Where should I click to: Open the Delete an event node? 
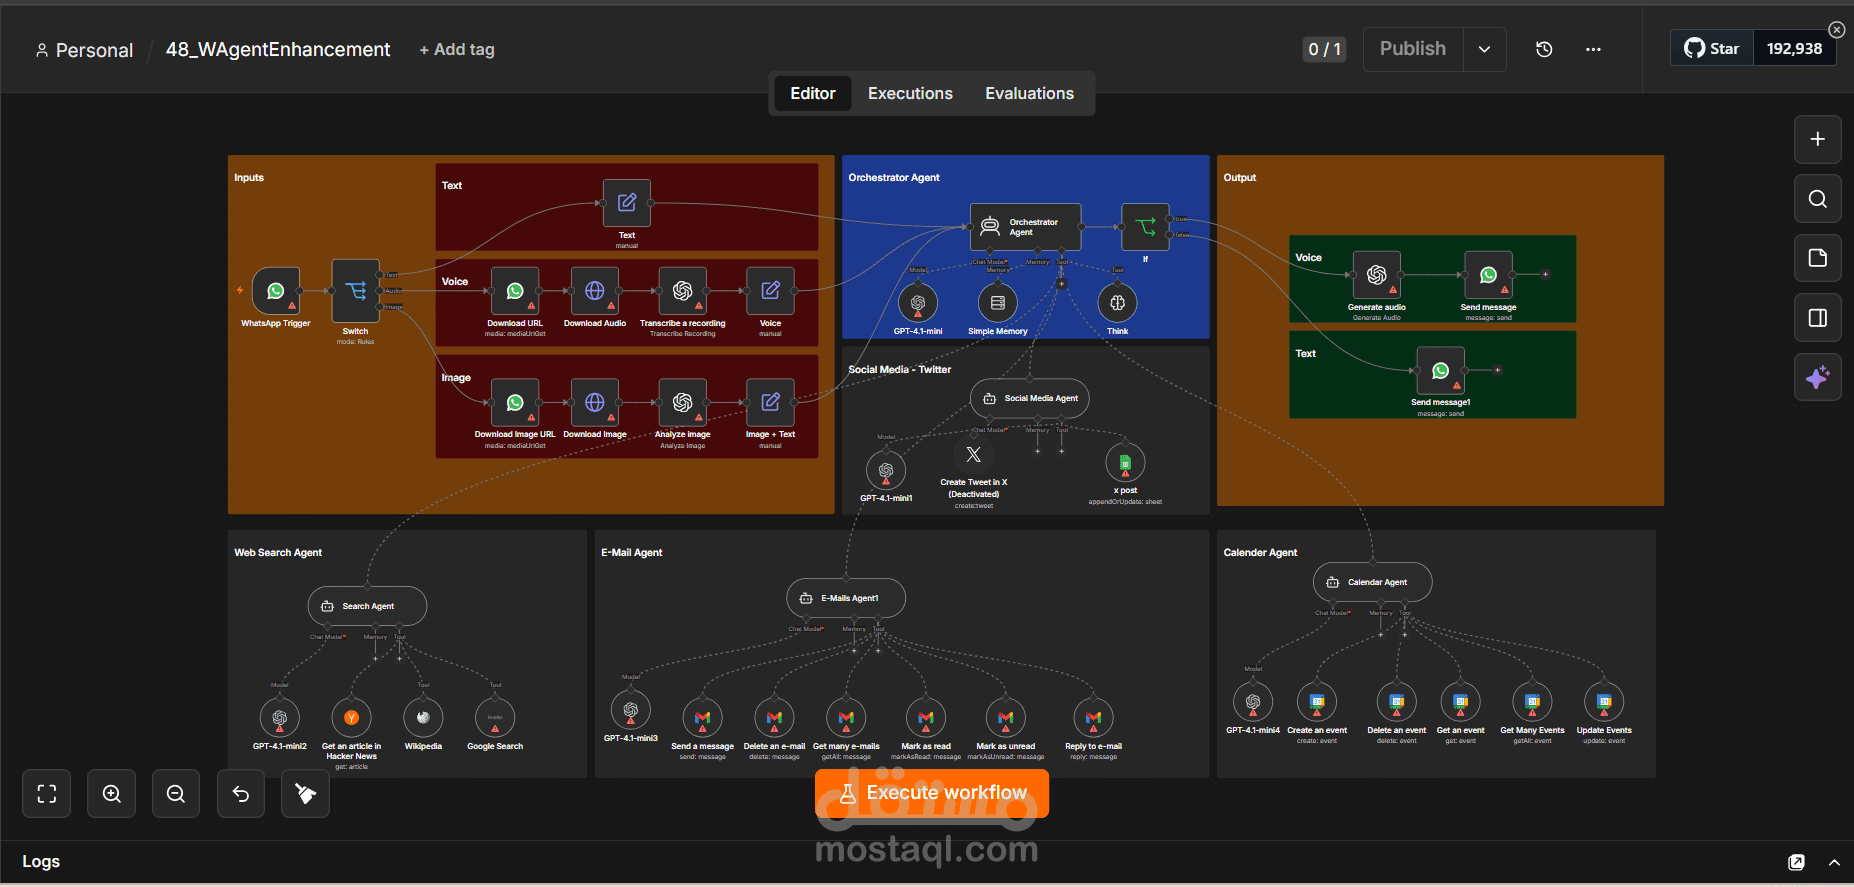point(1397,701)
